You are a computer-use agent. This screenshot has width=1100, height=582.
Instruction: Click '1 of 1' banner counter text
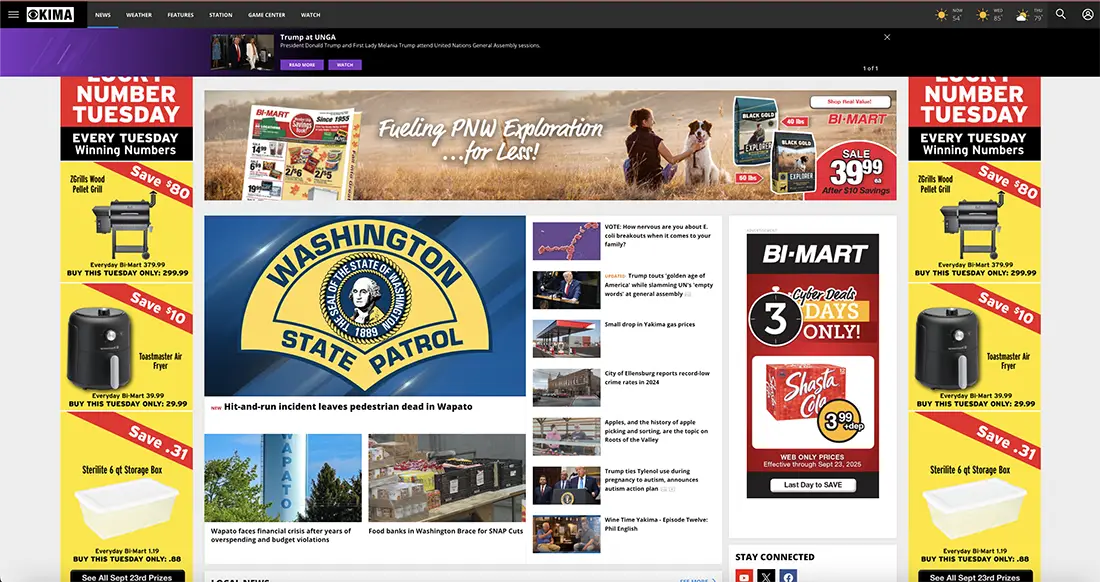pos(870,68)
